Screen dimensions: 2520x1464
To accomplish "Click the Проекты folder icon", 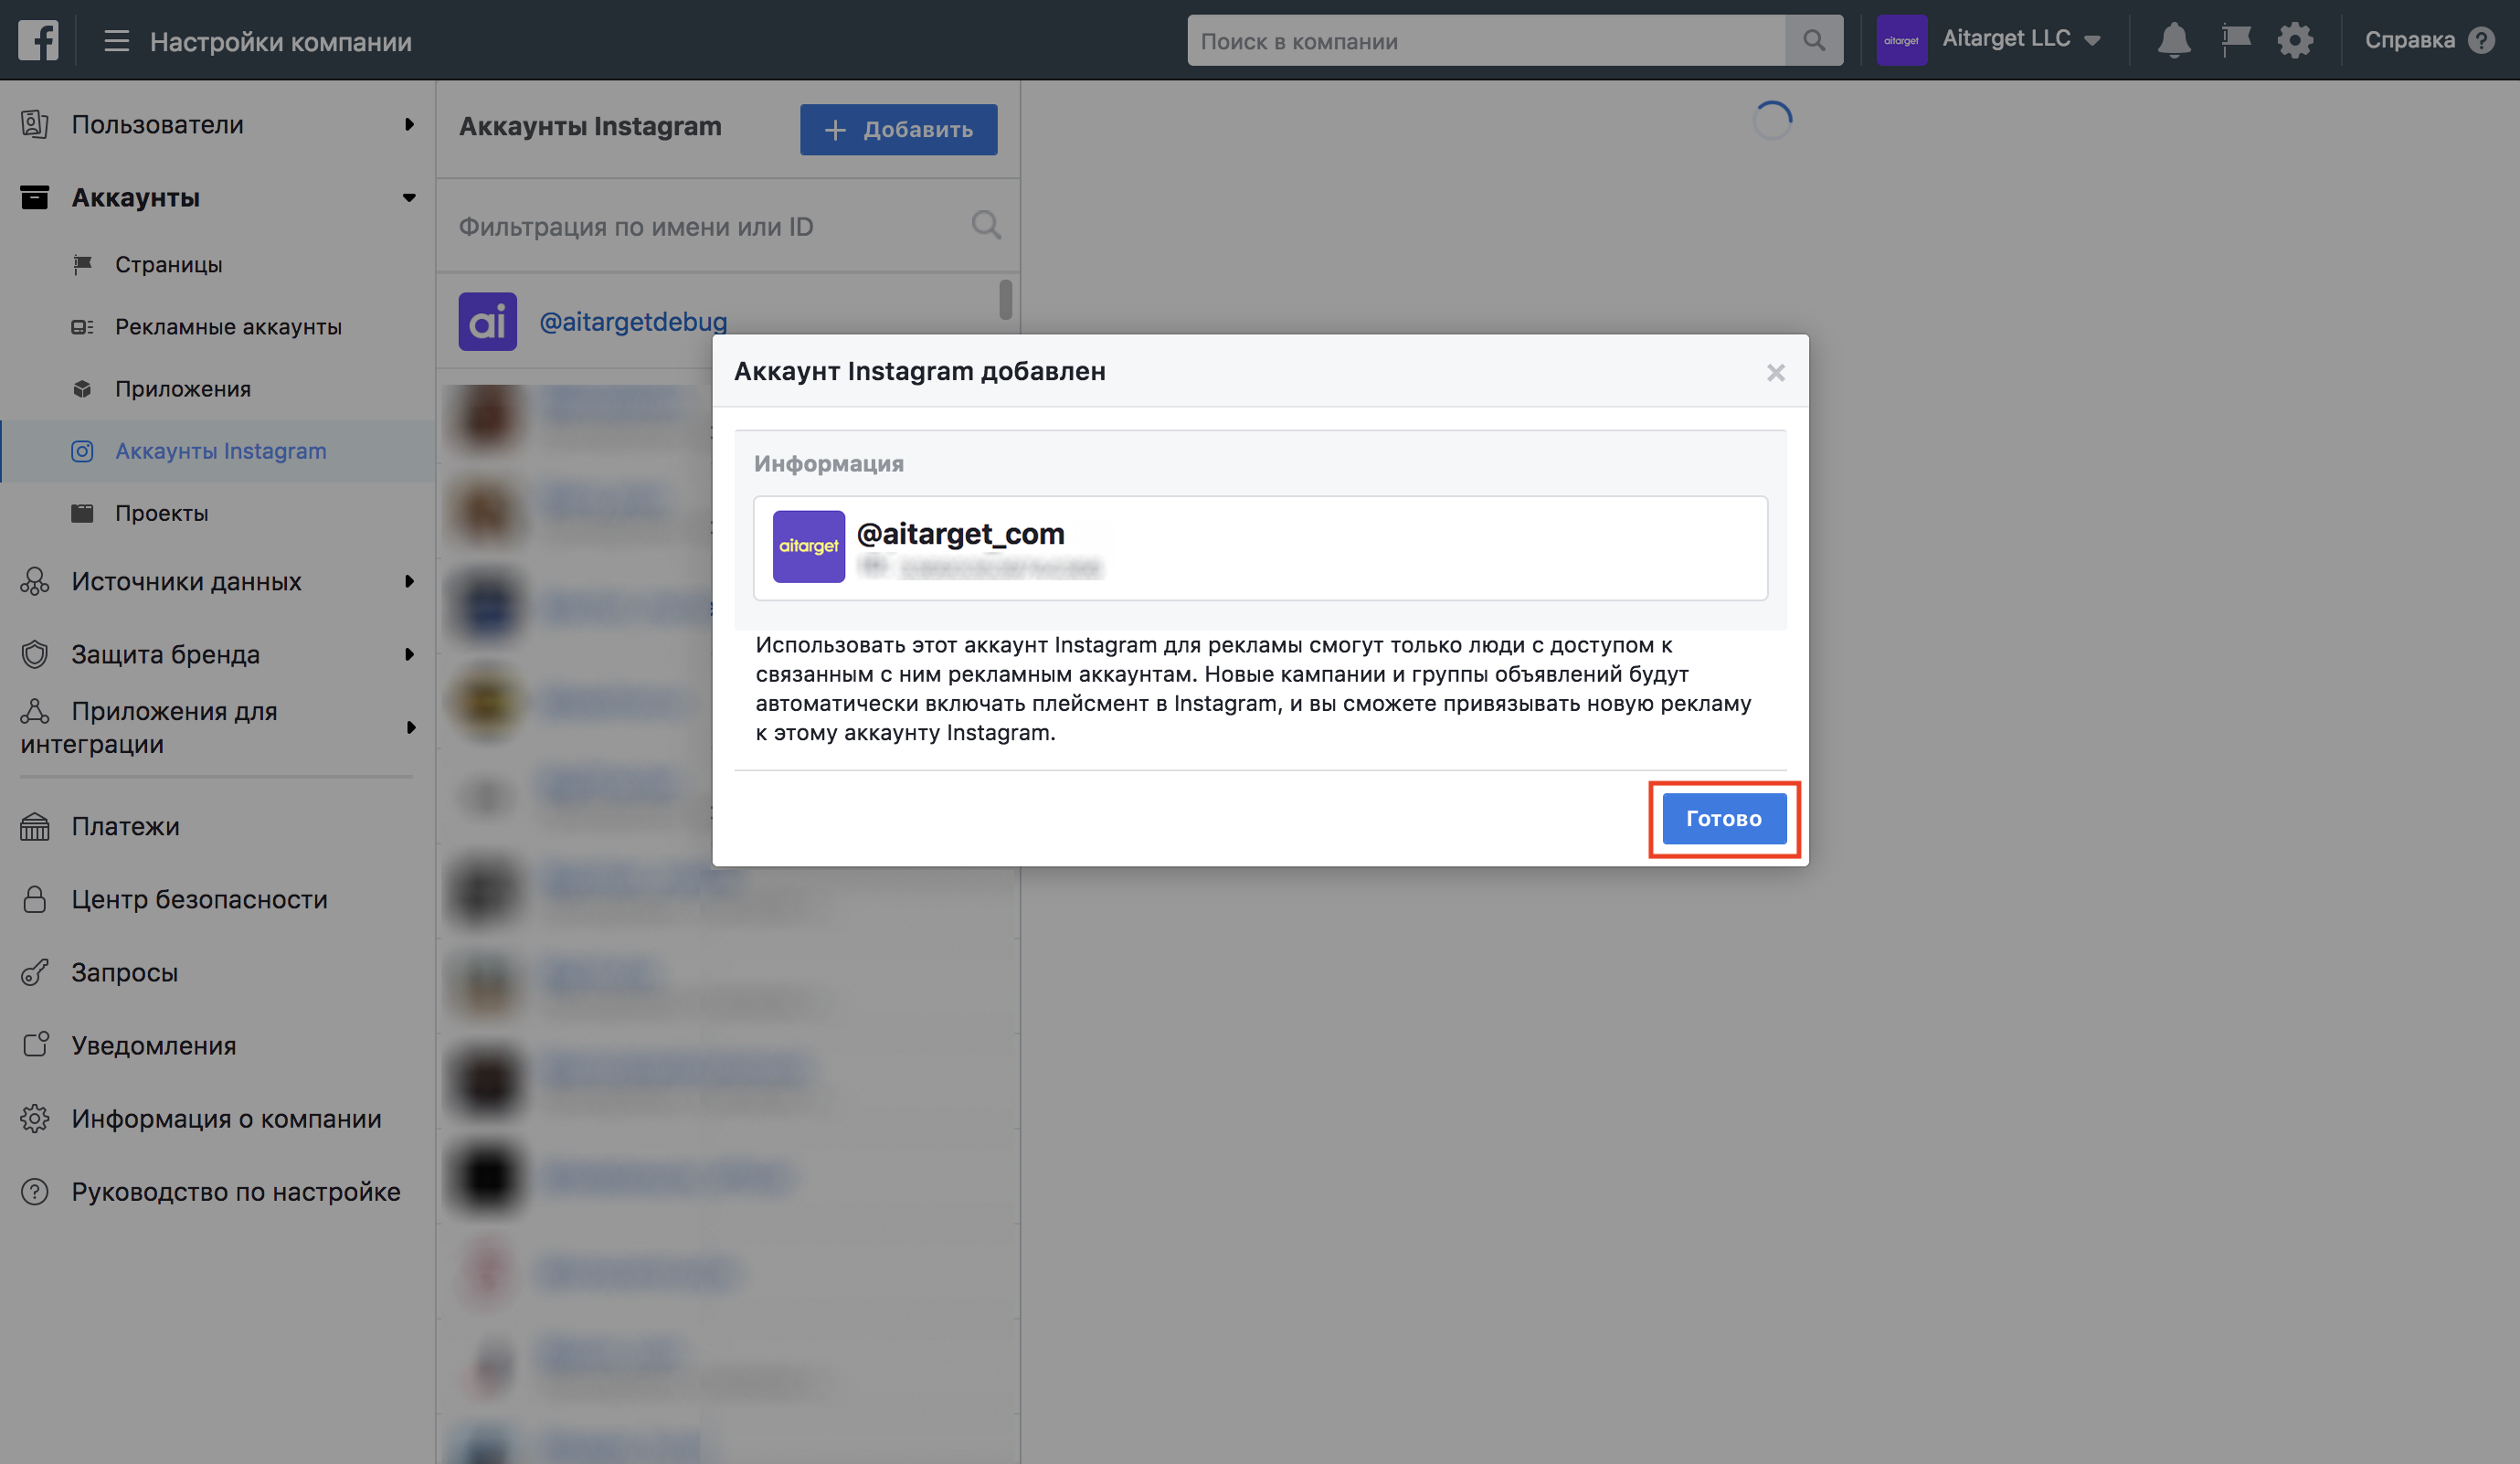I will pyautogui.click(x=83, y=513).
